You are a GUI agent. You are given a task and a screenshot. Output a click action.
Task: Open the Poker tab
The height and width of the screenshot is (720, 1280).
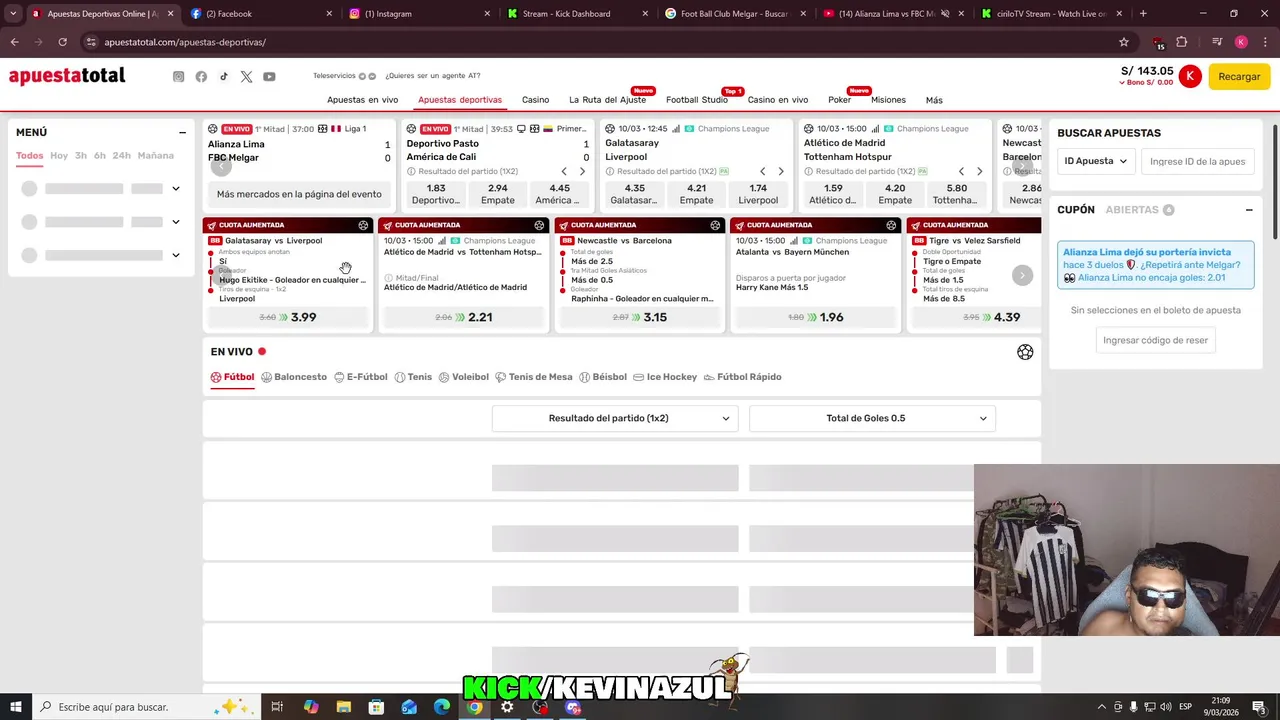point(839,100)
